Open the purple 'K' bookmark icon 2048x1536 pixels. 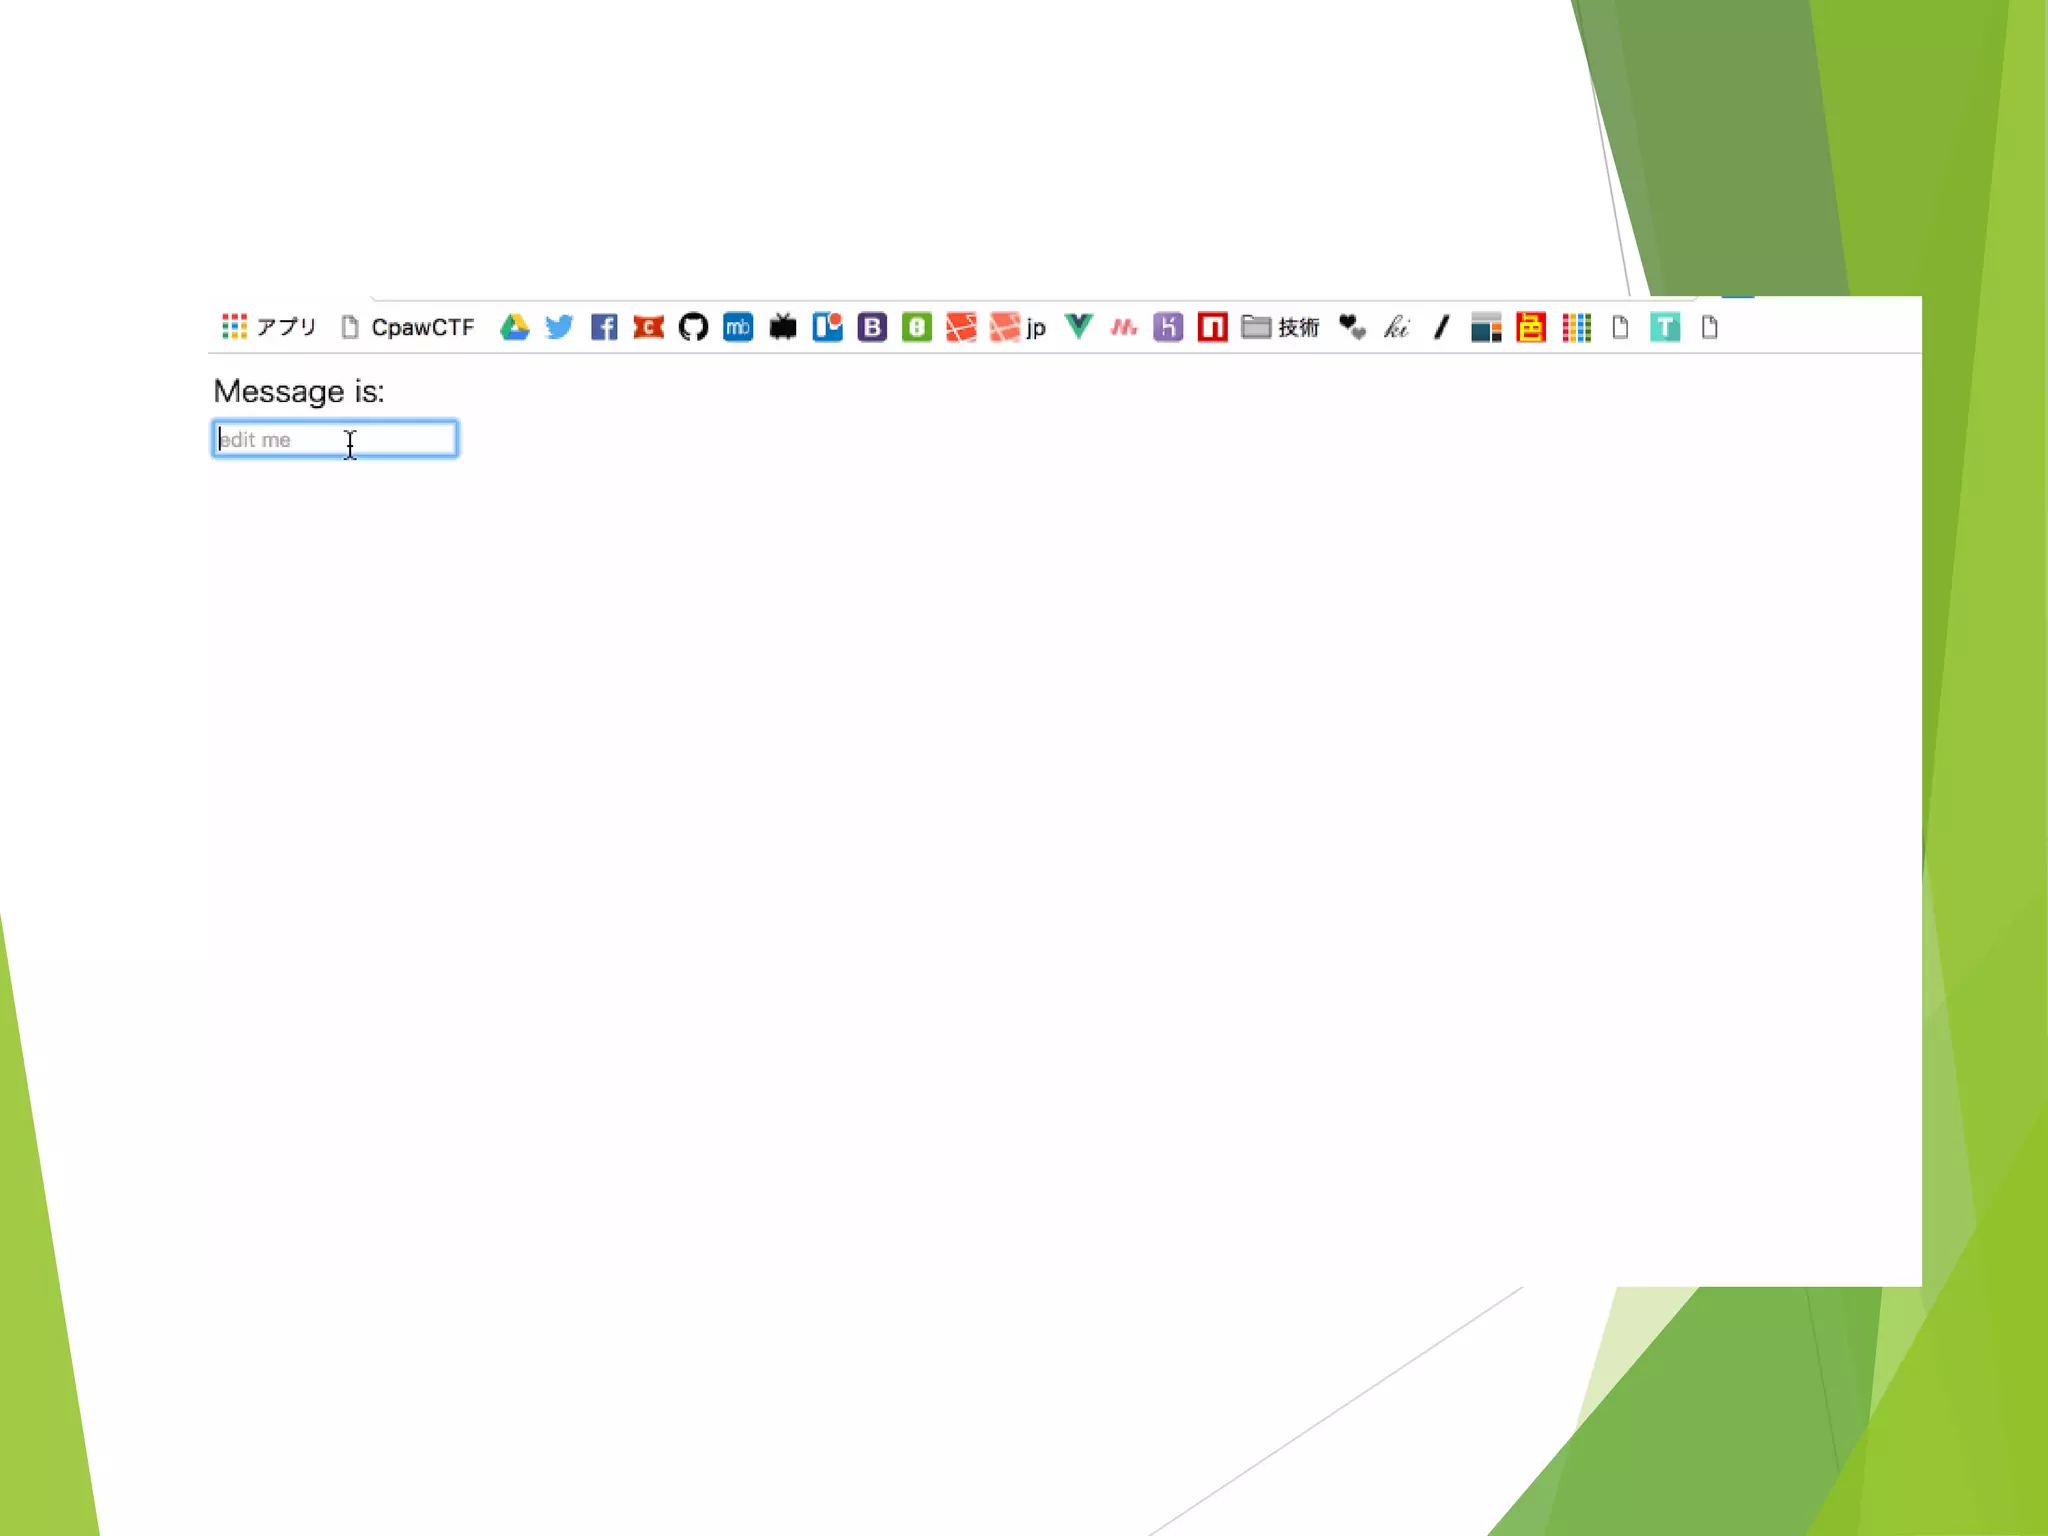1168,327
